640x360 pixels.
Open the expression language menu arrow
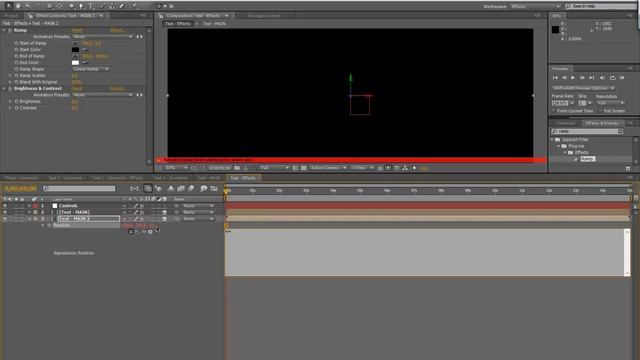(x=150, y=232)
